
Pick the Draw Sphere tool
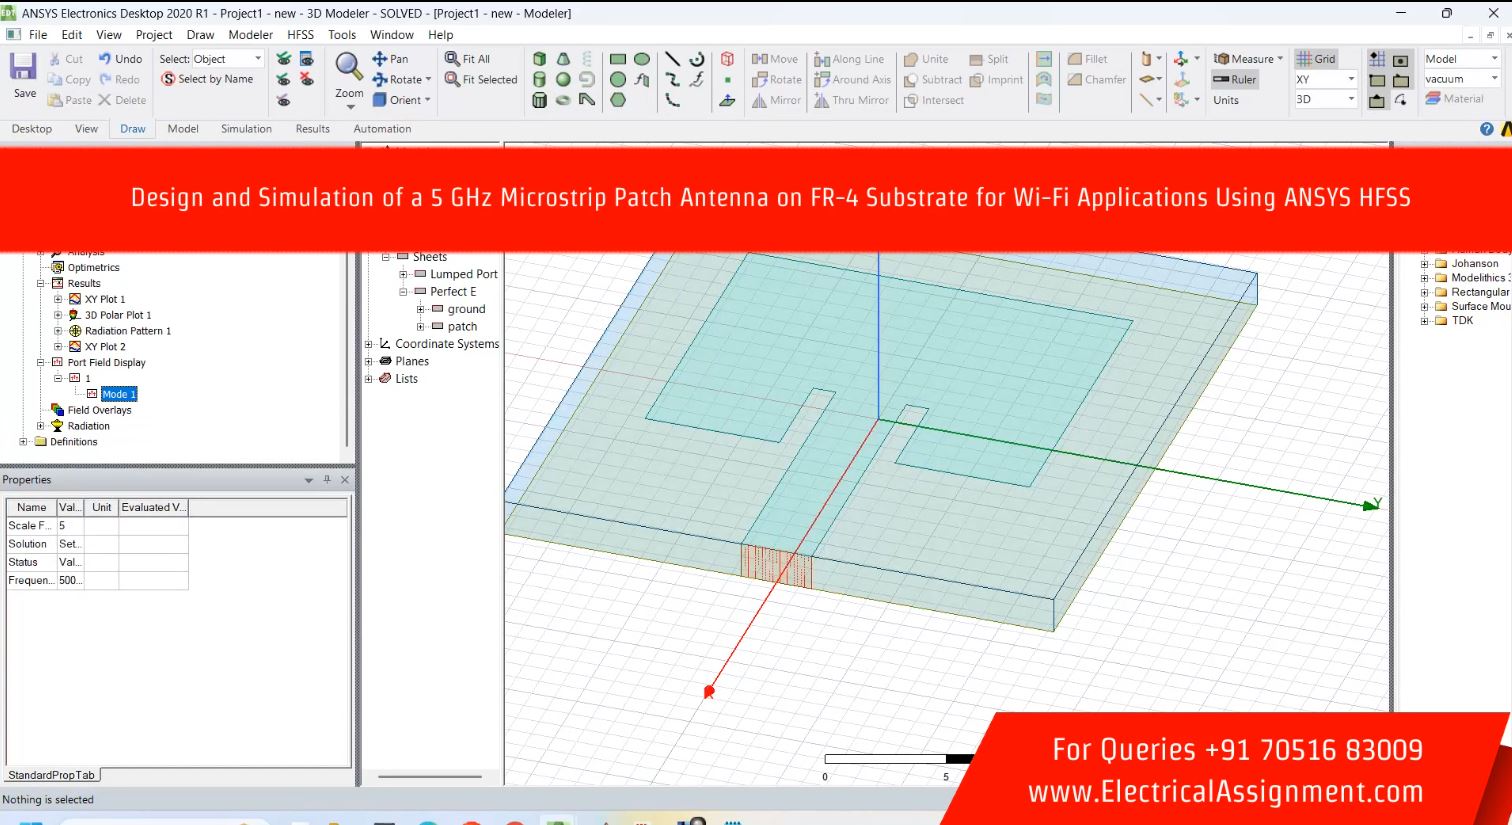pos(563,79)
